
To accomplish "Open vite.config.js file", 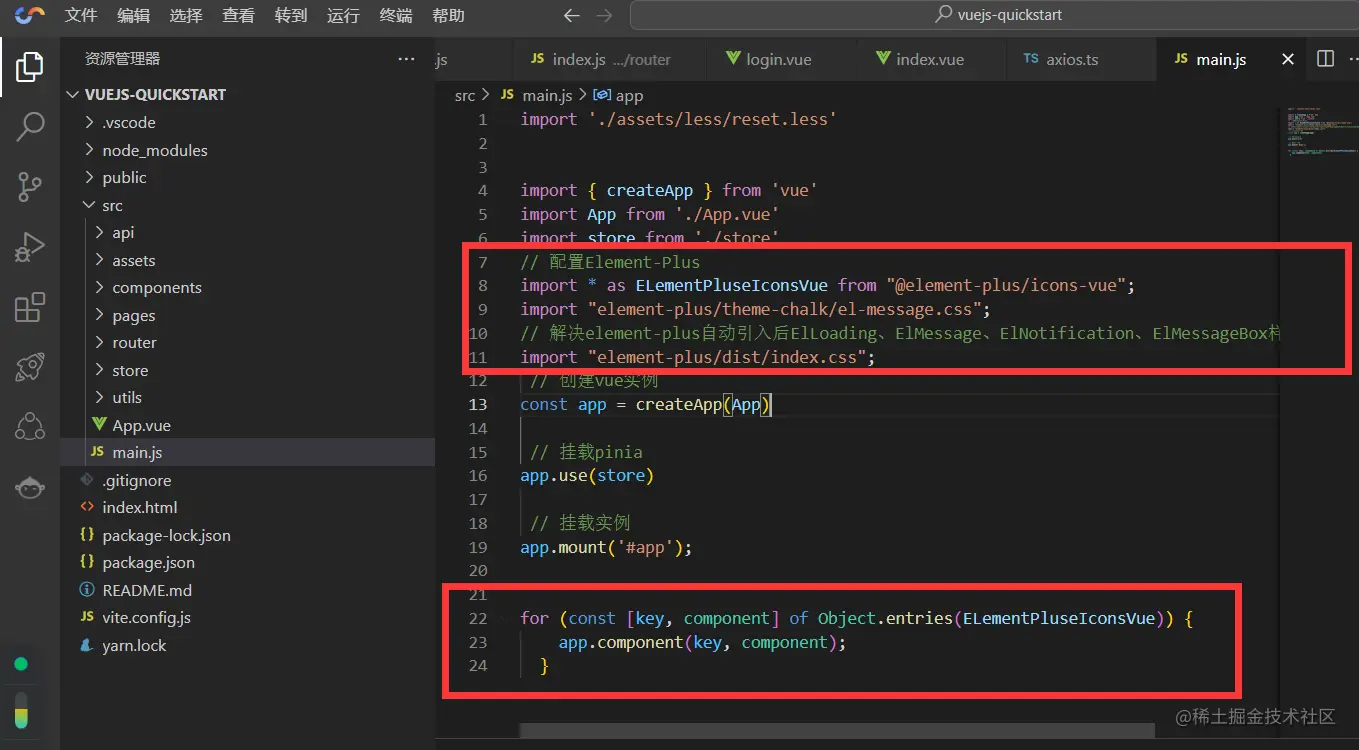I will click(x=247, y=617).
